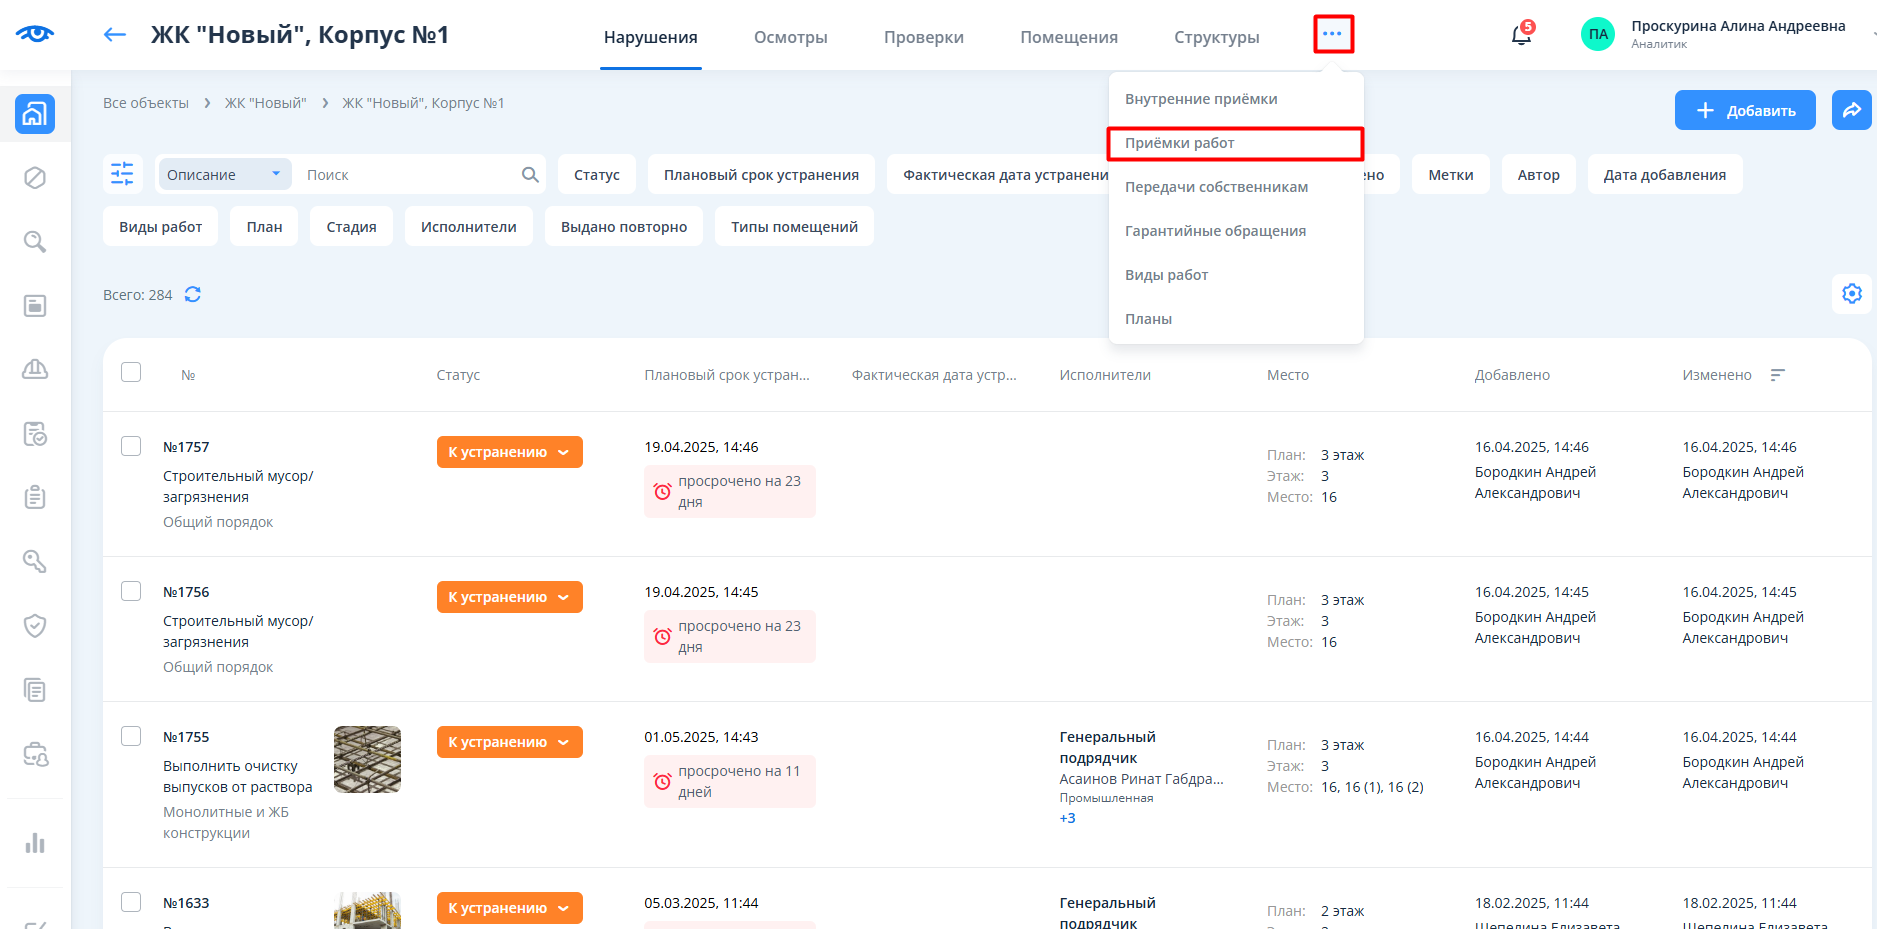Image resolution: width=1877 pixels, height=929 pixels.
Task: Toggle the select-all checkbox in table header
Action: coord(131,372)
